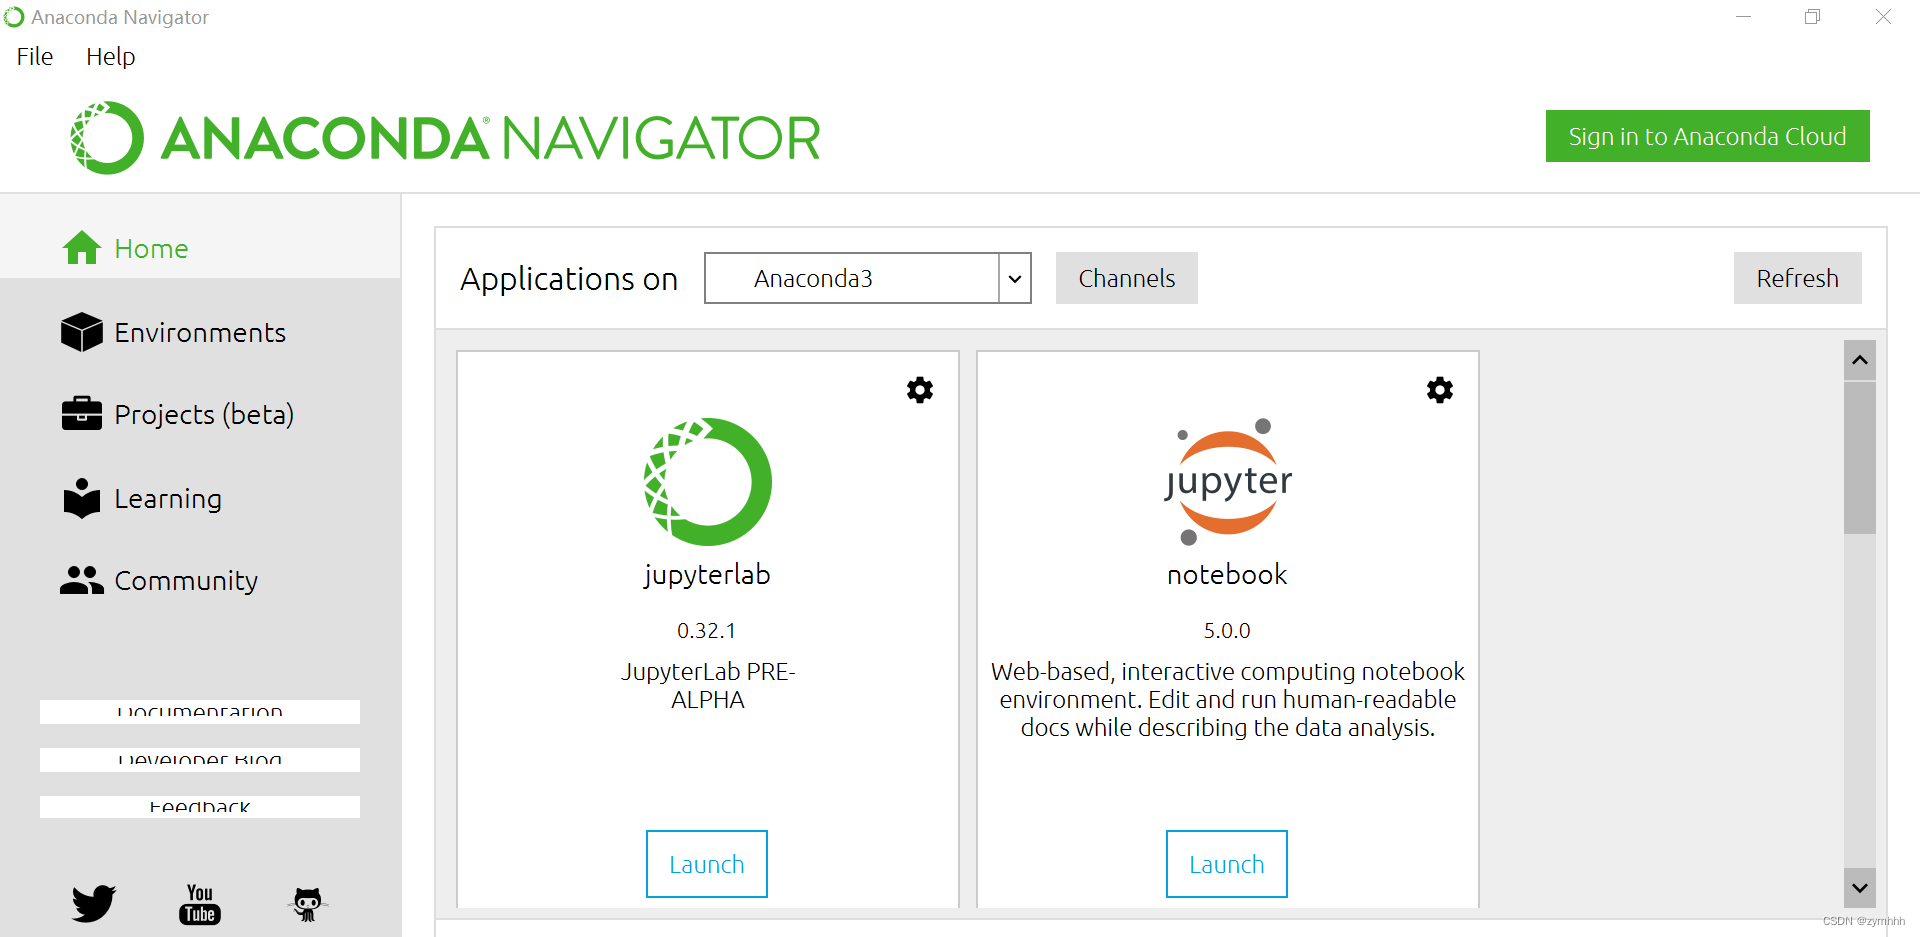Click the notebook web-based description text

click(1228, 700)
